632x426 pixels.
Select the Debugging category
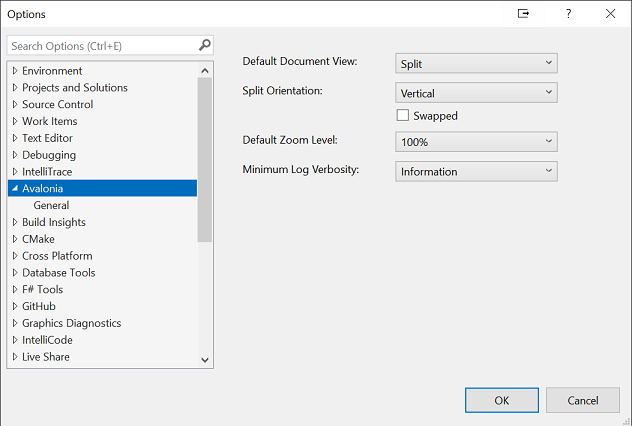(49, 155)
